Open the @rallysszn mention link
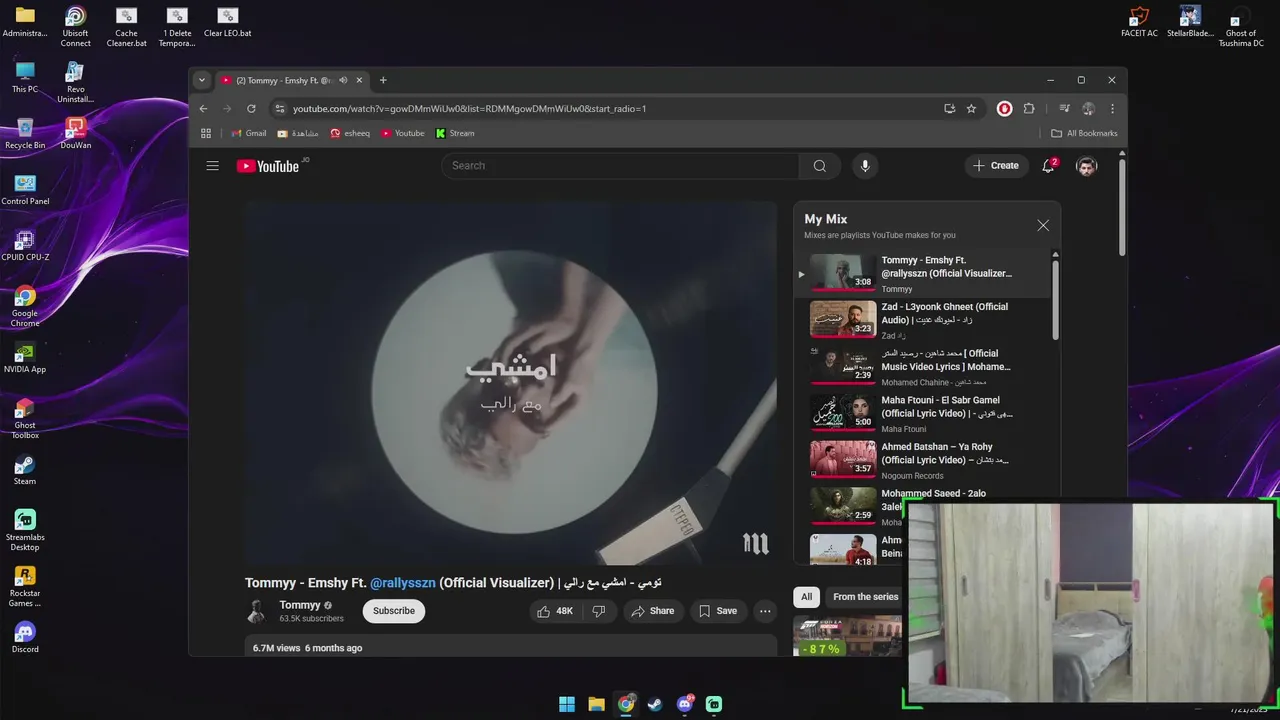The height and width of the screenshot is (720, 1280). click(403, 582)
